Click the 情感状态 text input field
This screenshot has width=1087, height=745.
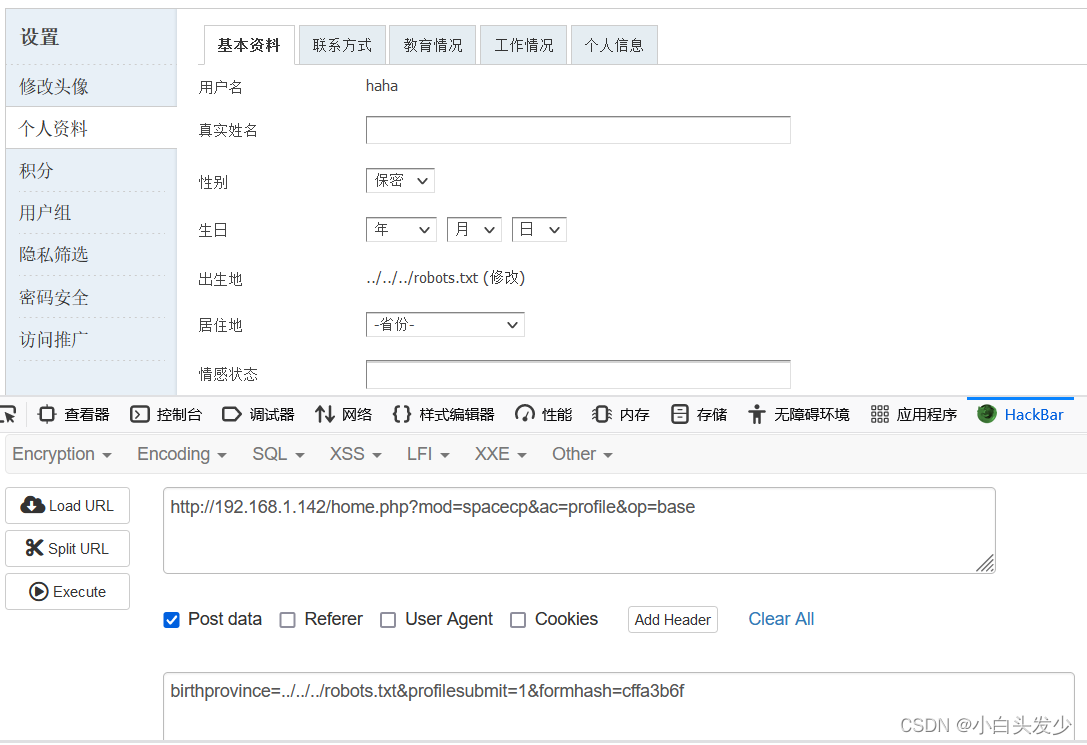tap(578, 374)
